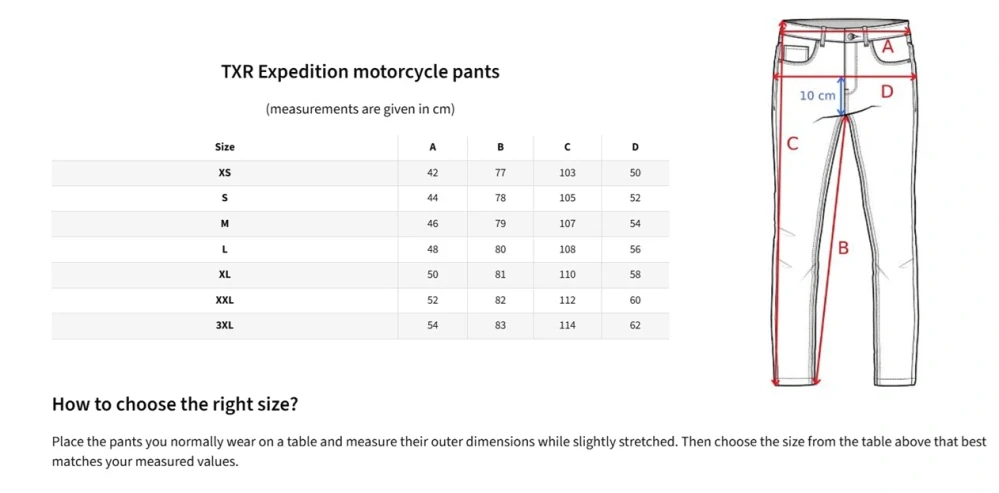Click the red letter D on the pants diagram

point(887,92)
